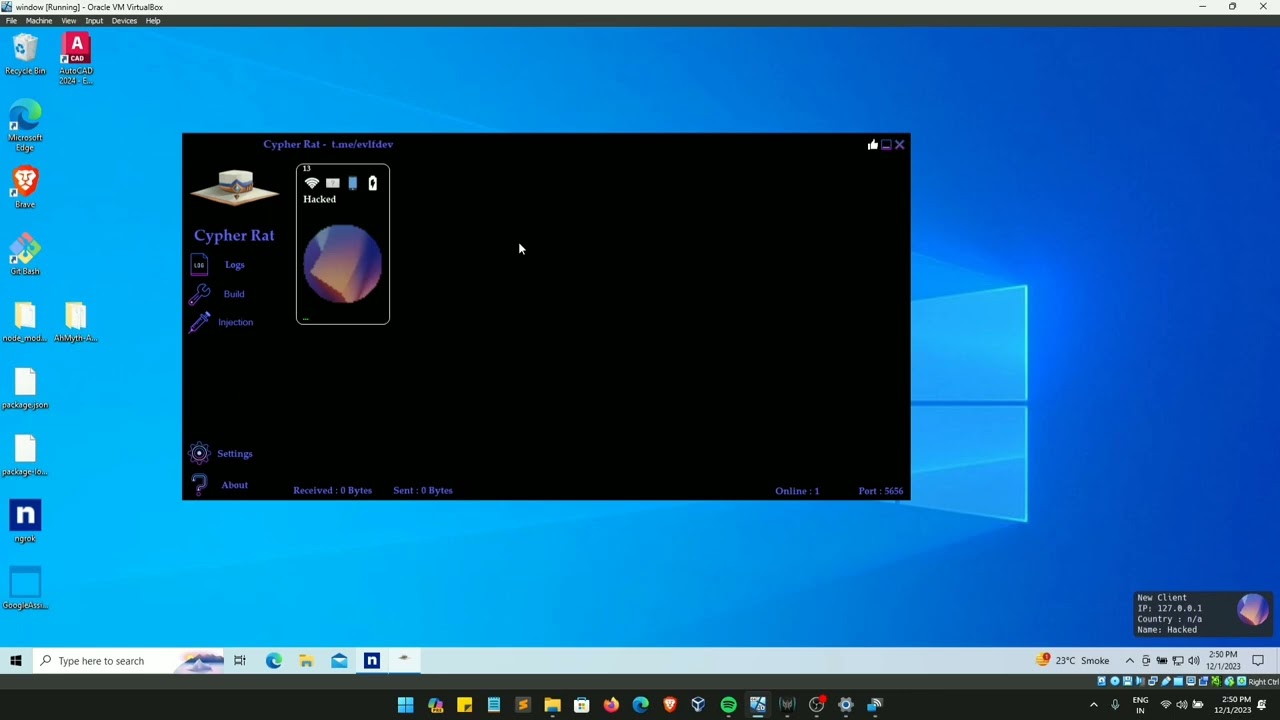Open the VirtualBox View menu
The height and width of the screenshot is (720, 1280).
coord(69,21)
